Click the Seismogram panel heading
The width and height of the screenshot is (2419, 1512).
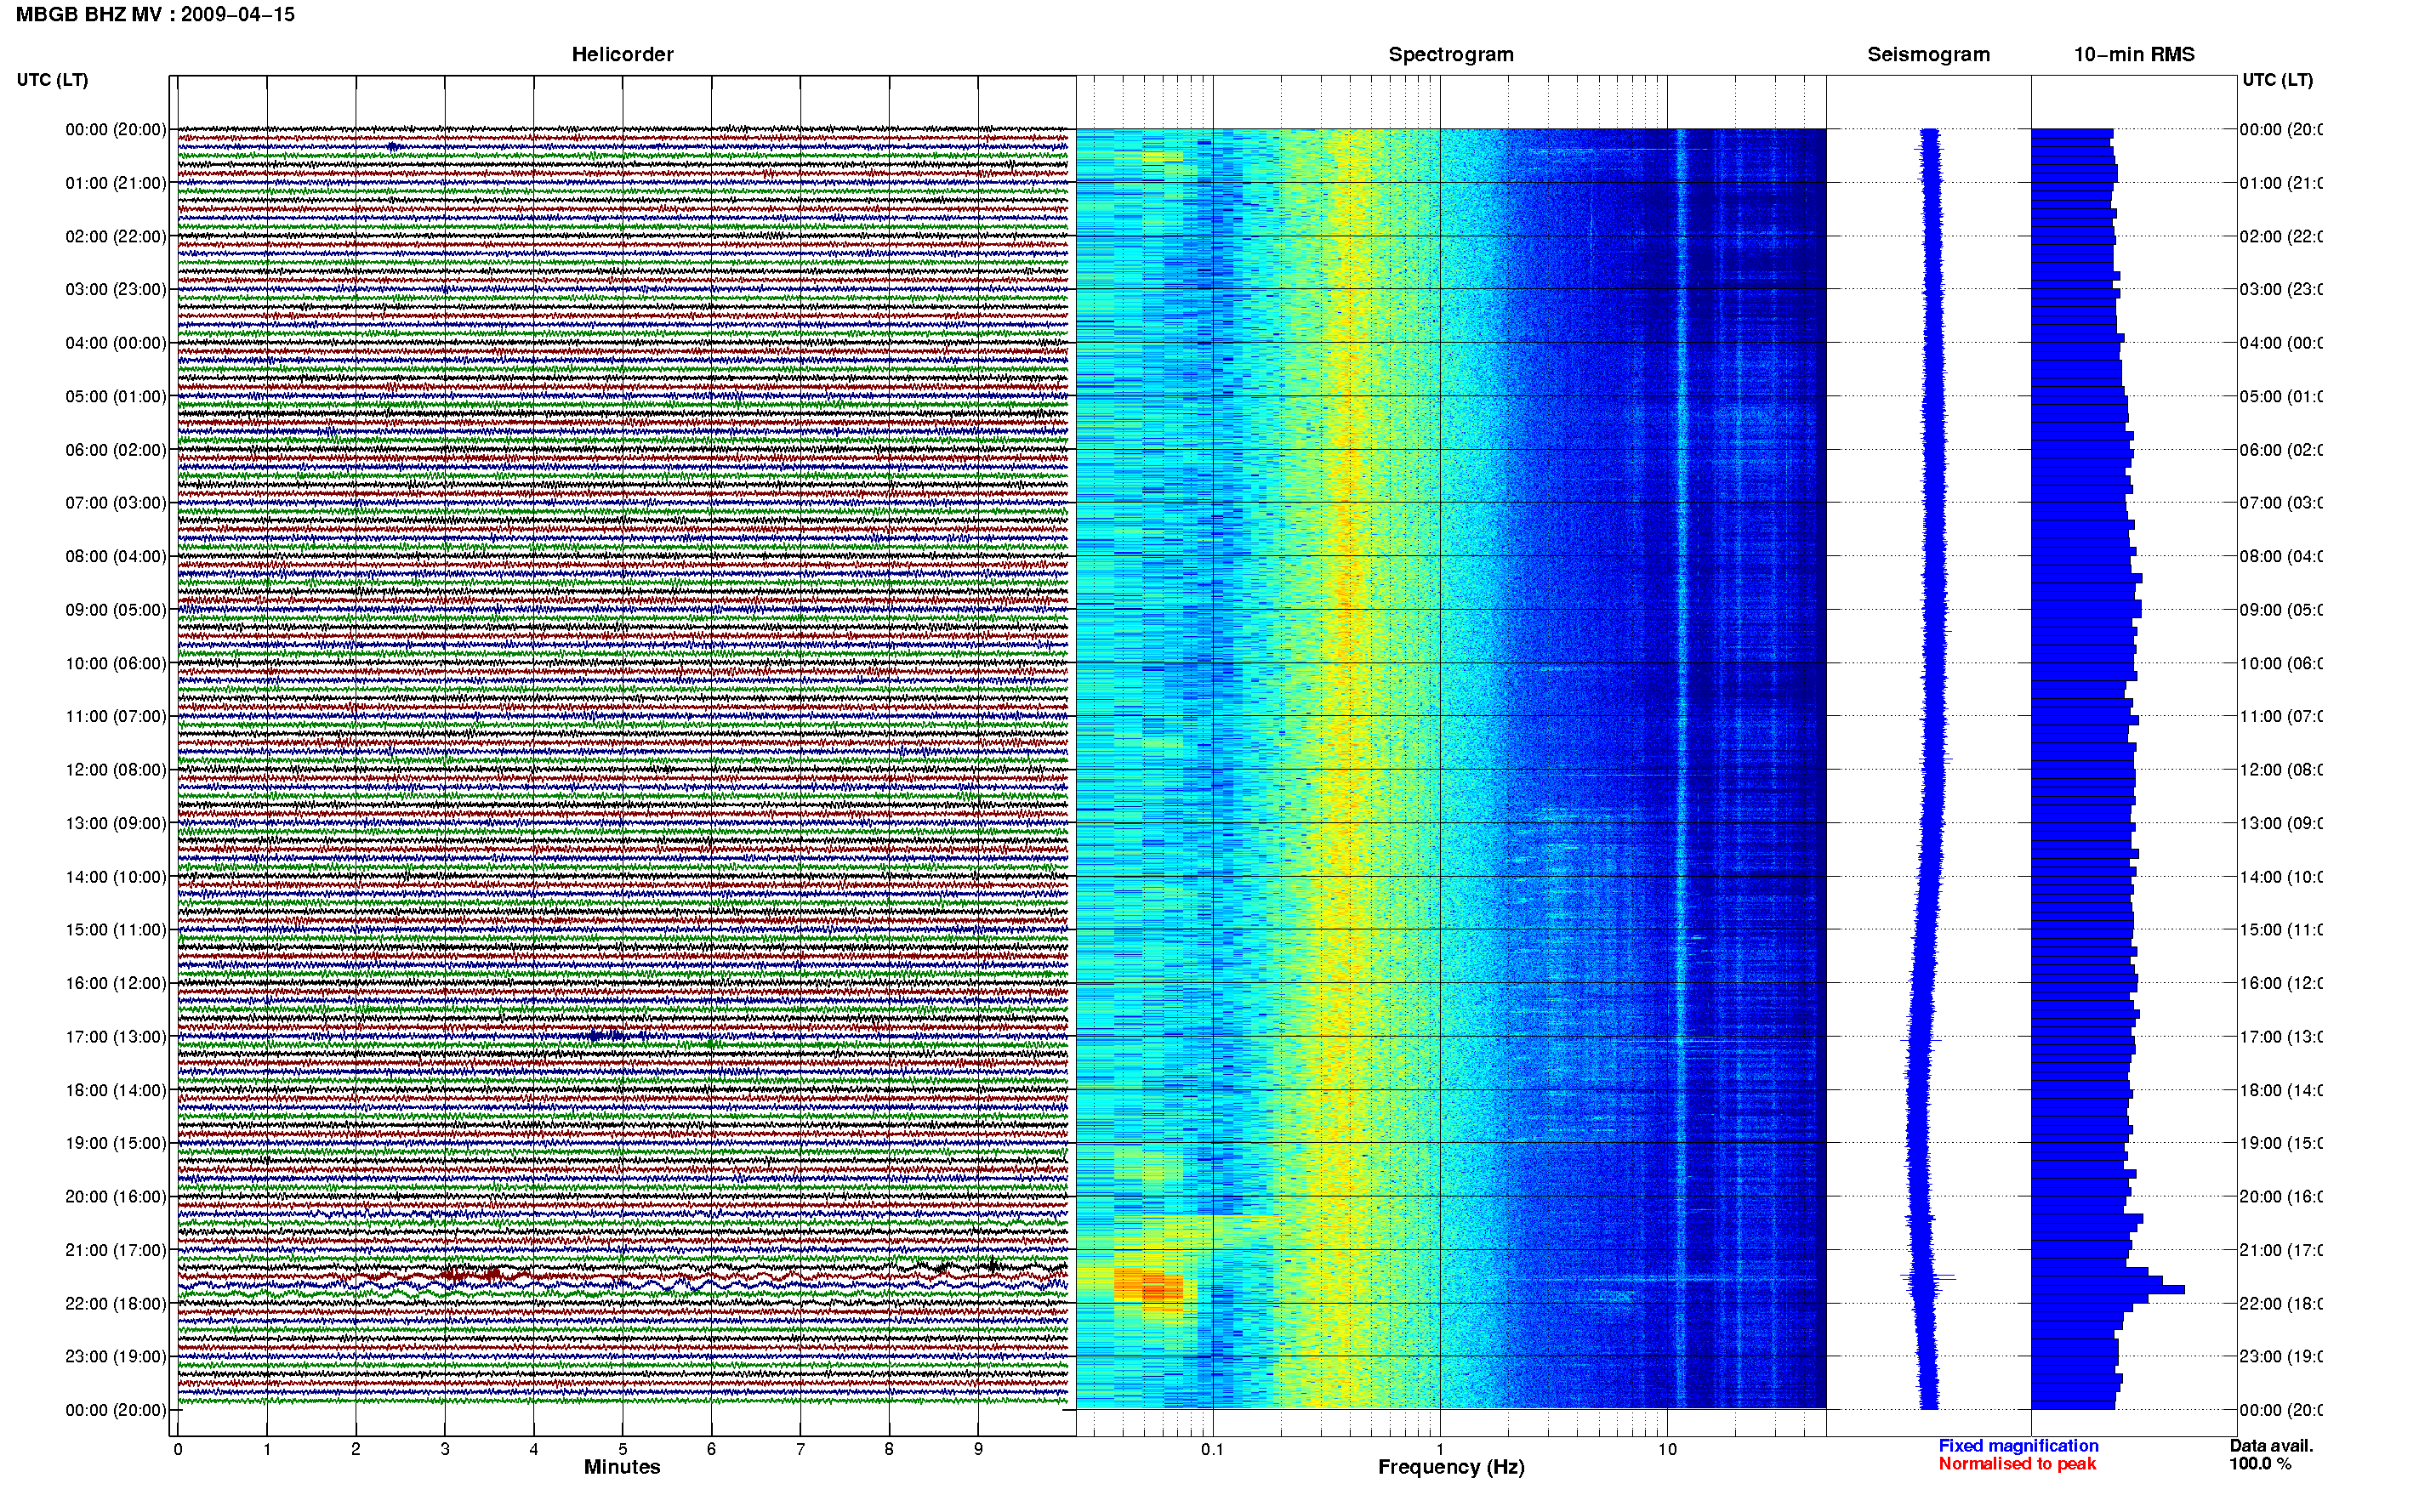pos(1928,55)
